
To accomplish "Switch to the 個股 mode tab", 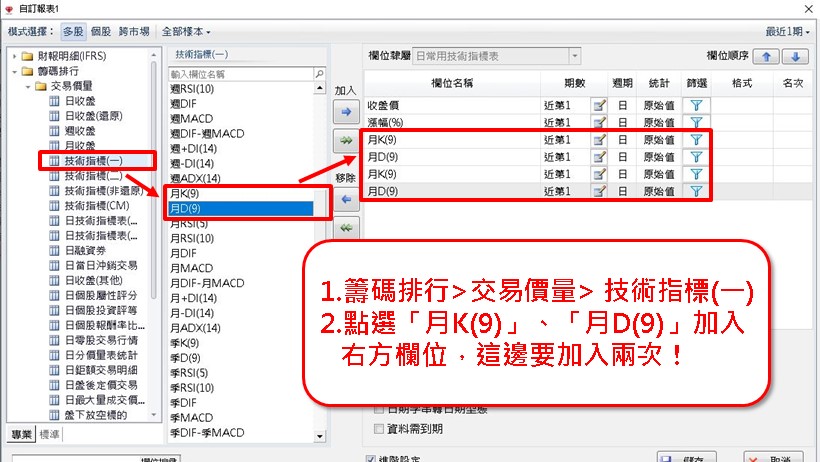I will point(101,31).
